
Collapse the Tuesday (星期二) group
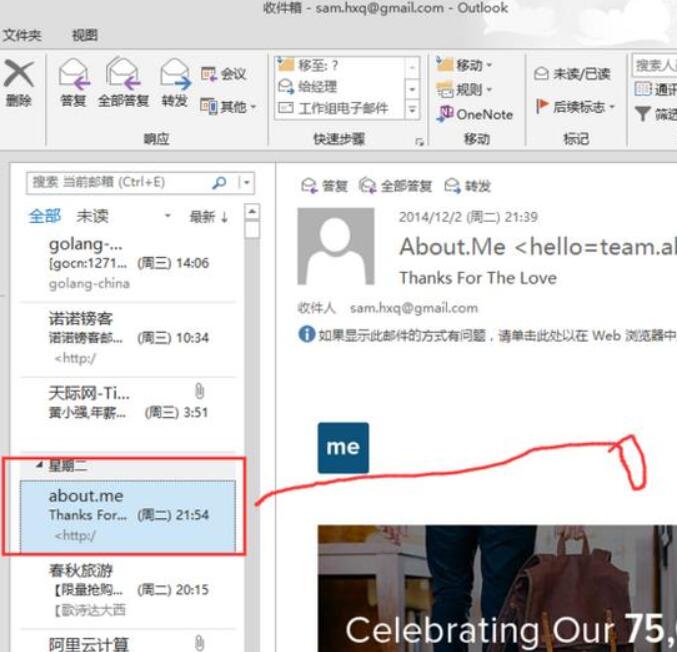[39, 465]
